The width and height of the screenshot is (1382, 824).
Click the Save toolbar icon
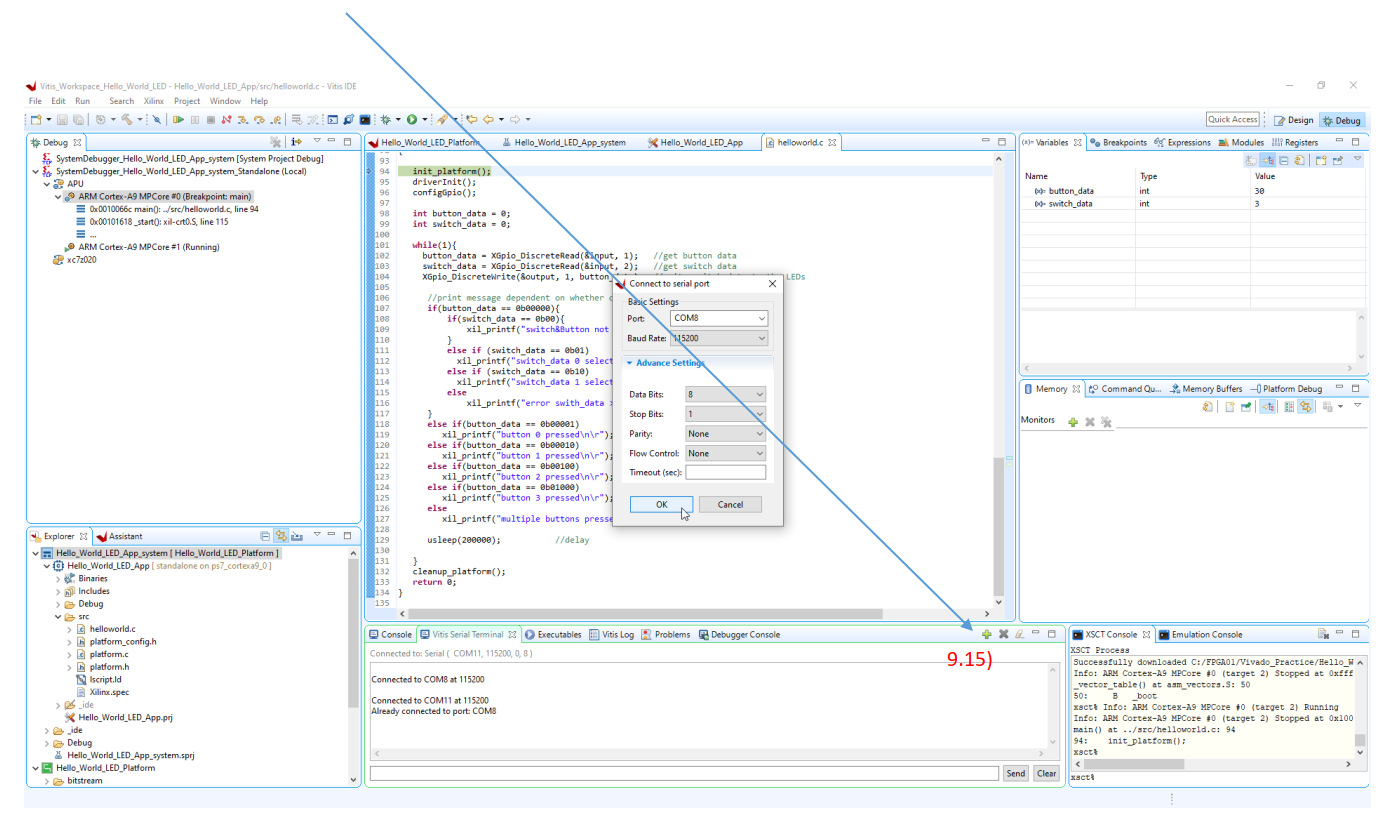coord(62,119)
